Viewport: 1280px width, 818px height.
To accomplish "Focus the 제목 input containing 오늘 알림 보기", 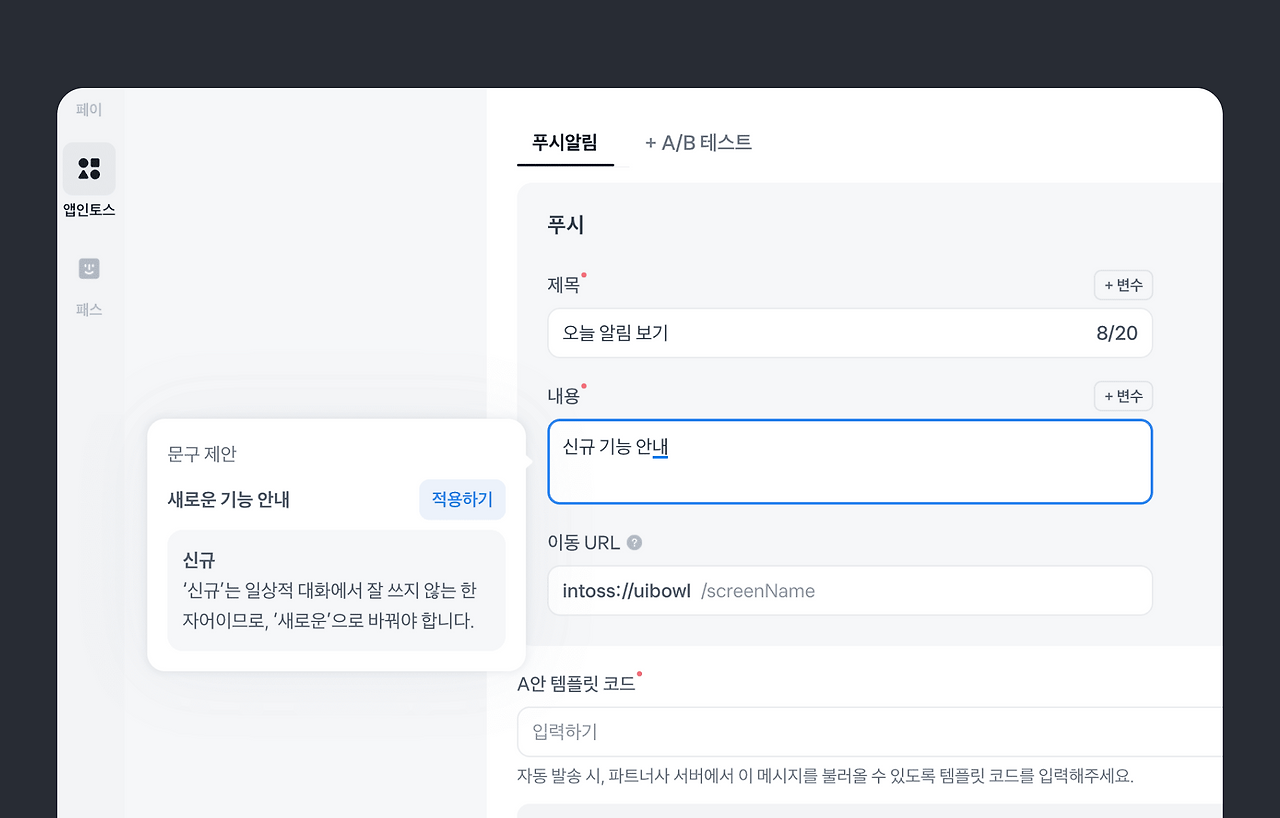I will click(800, 333).
